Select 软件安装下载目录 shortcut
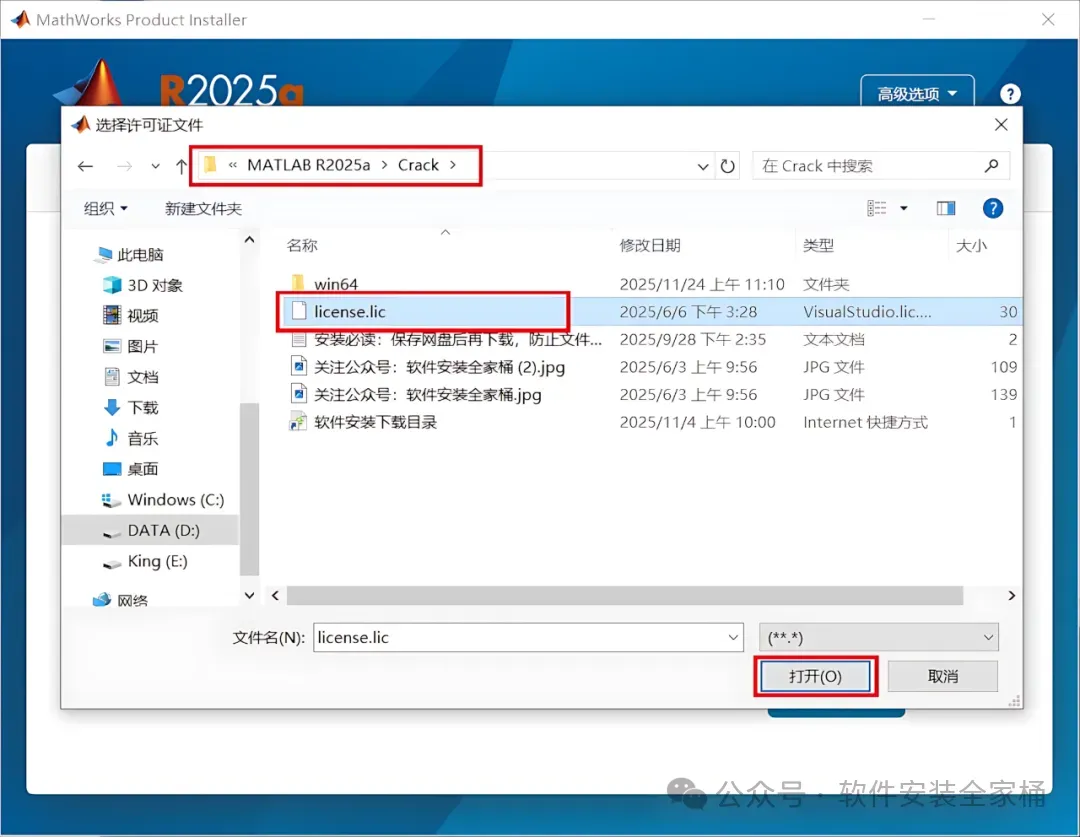Screen dimensions: 1080x837 click(x=375, y=422)
